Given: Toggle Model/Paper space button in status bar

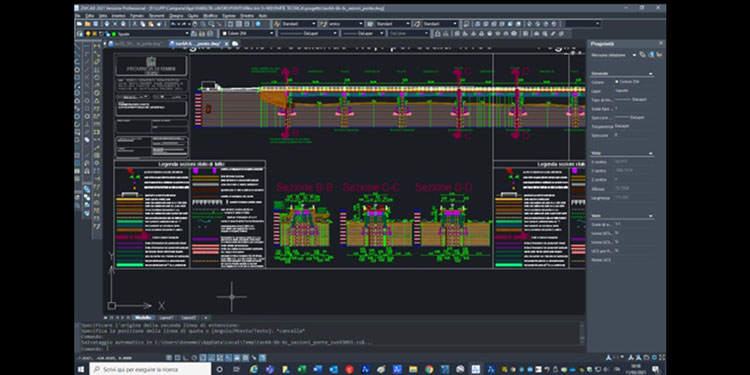Looking at the screenshot, I should pos(262,358).
